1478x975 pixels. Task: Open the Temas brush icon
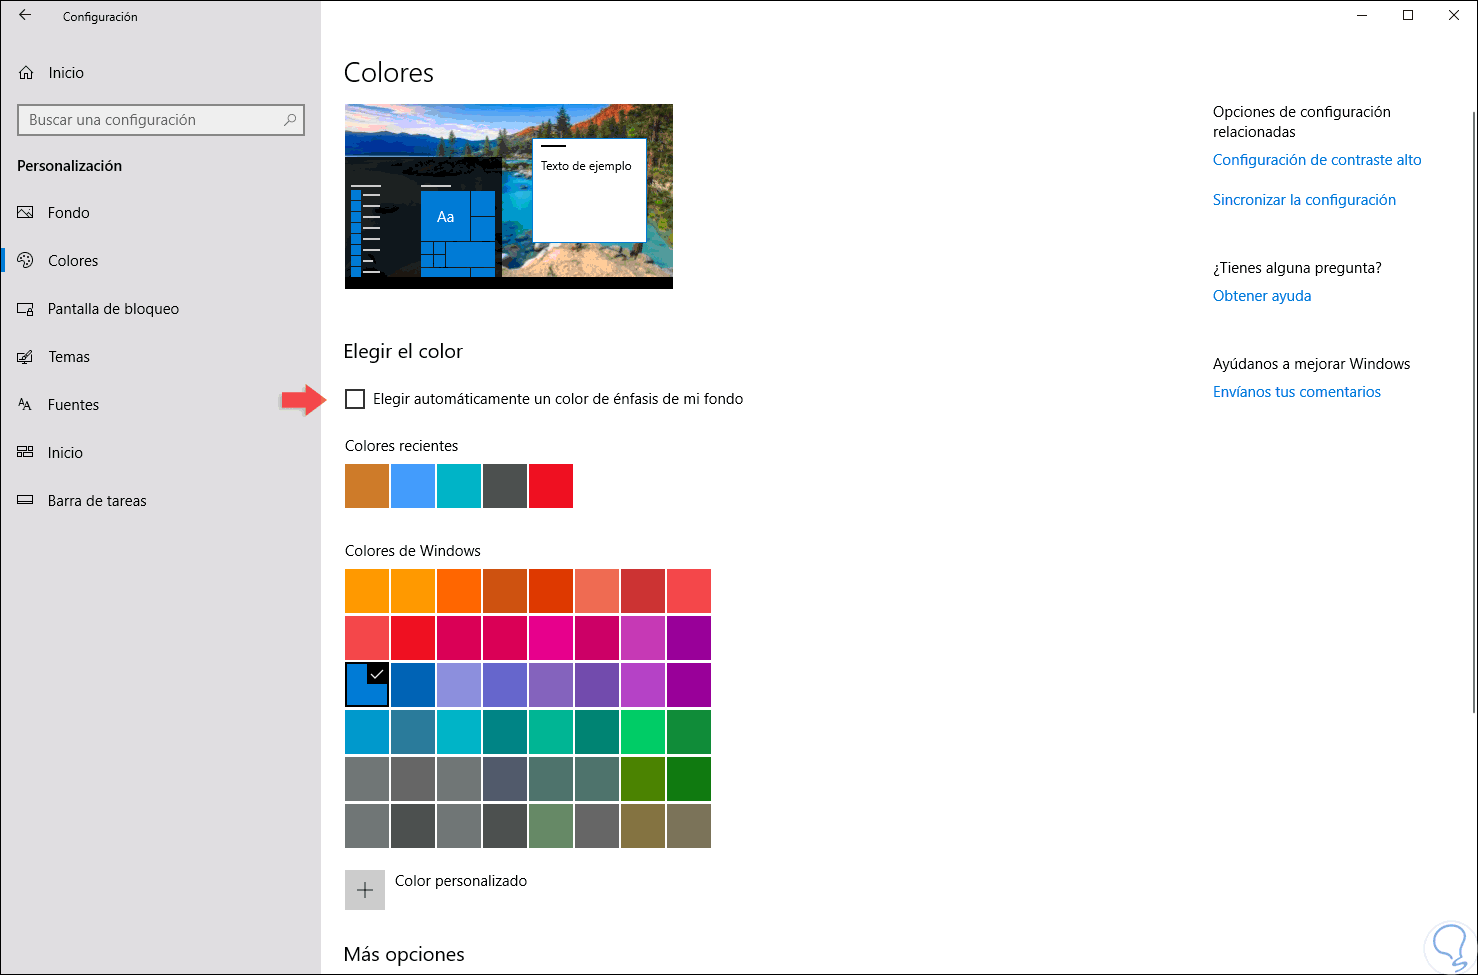(26, 357)
